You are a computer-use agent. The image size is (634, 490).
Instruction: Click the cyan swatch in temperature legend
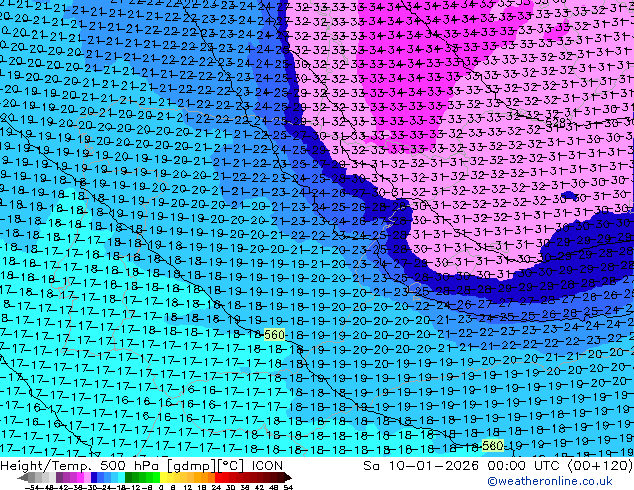pyautogui.click(x=121, y=477)
